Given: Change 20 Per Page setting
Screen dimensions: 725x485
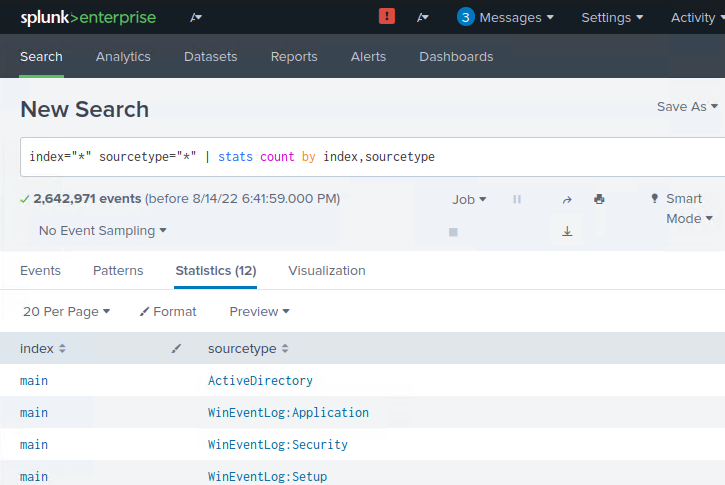Looking at the screenshot, I should (x=67, y=312).
